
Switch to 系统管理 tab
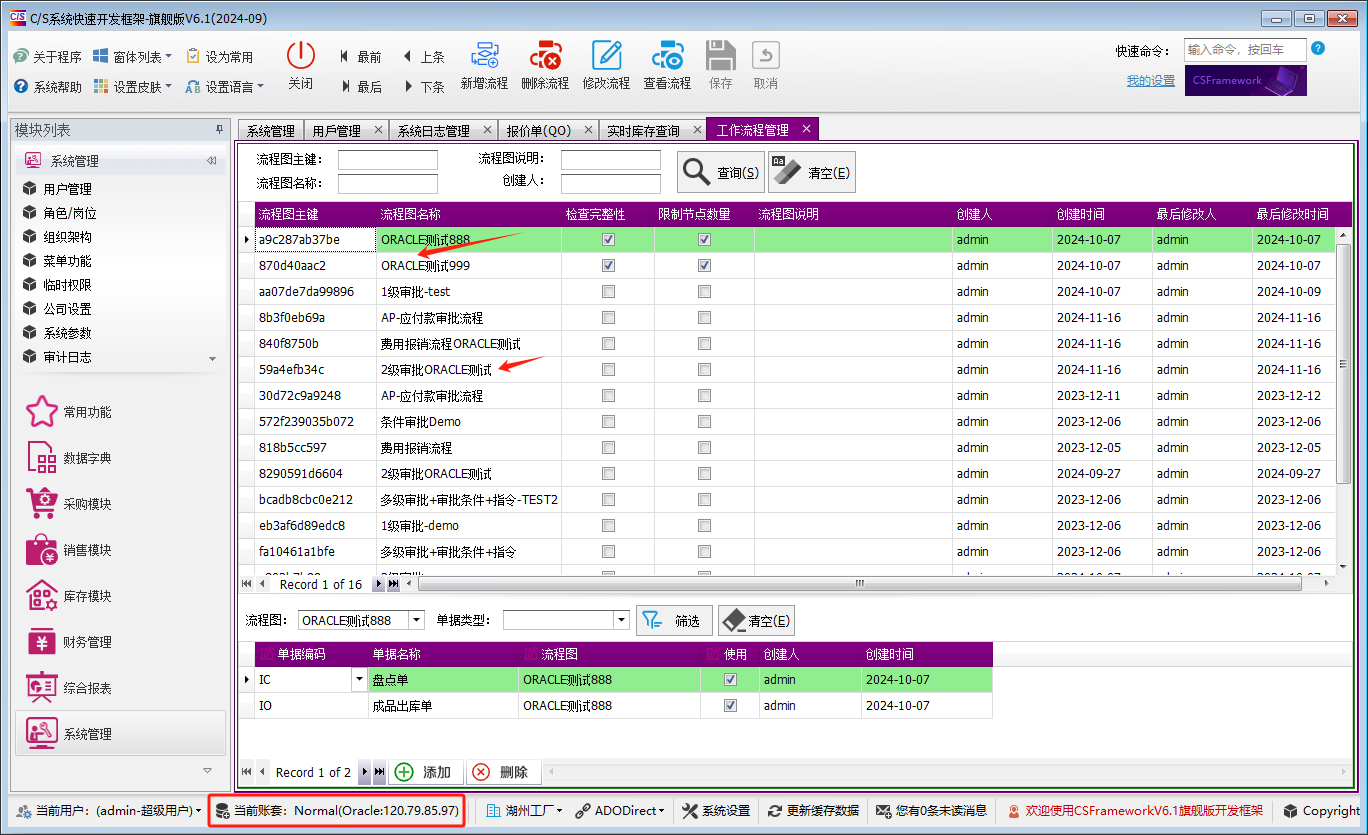(270, 131)
